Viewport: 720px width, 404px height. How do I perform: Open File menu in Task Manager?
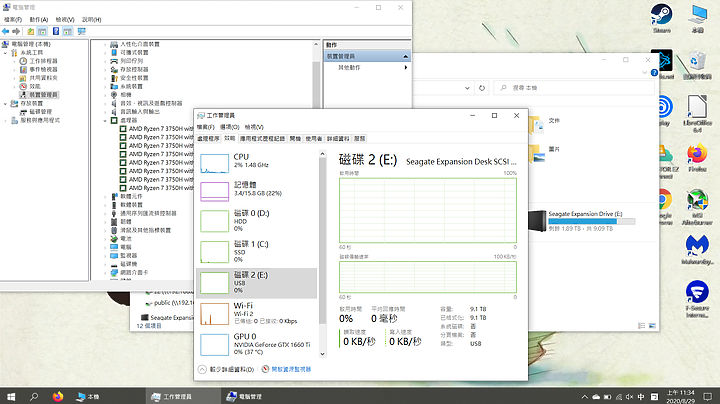click(205, 127)
